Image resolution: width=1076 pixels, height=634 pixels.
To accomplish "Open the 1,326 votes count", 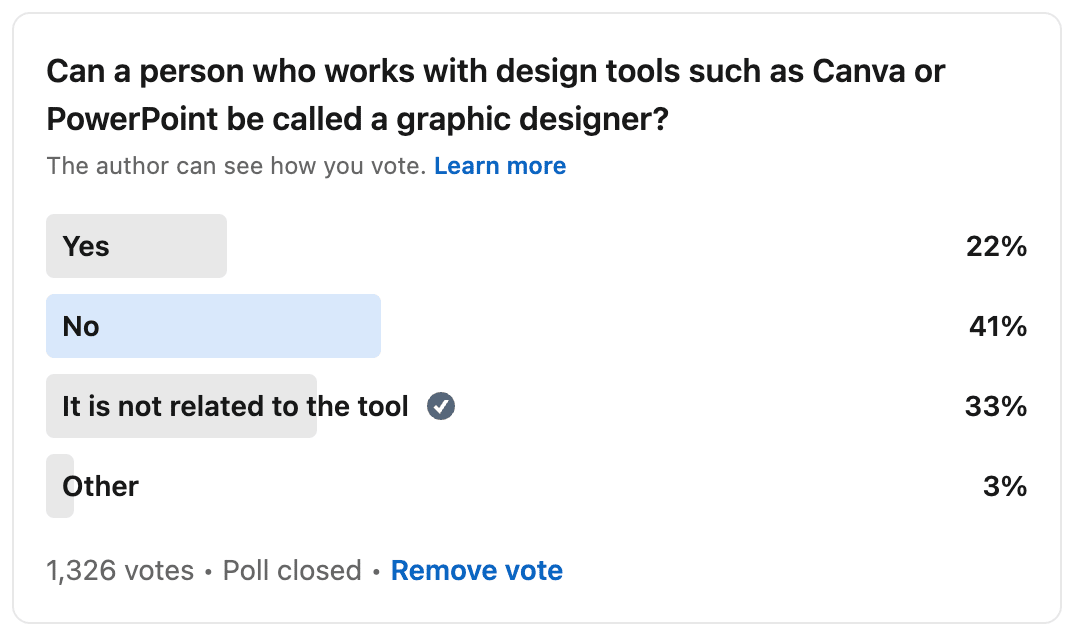I will (x=120, y=570).
